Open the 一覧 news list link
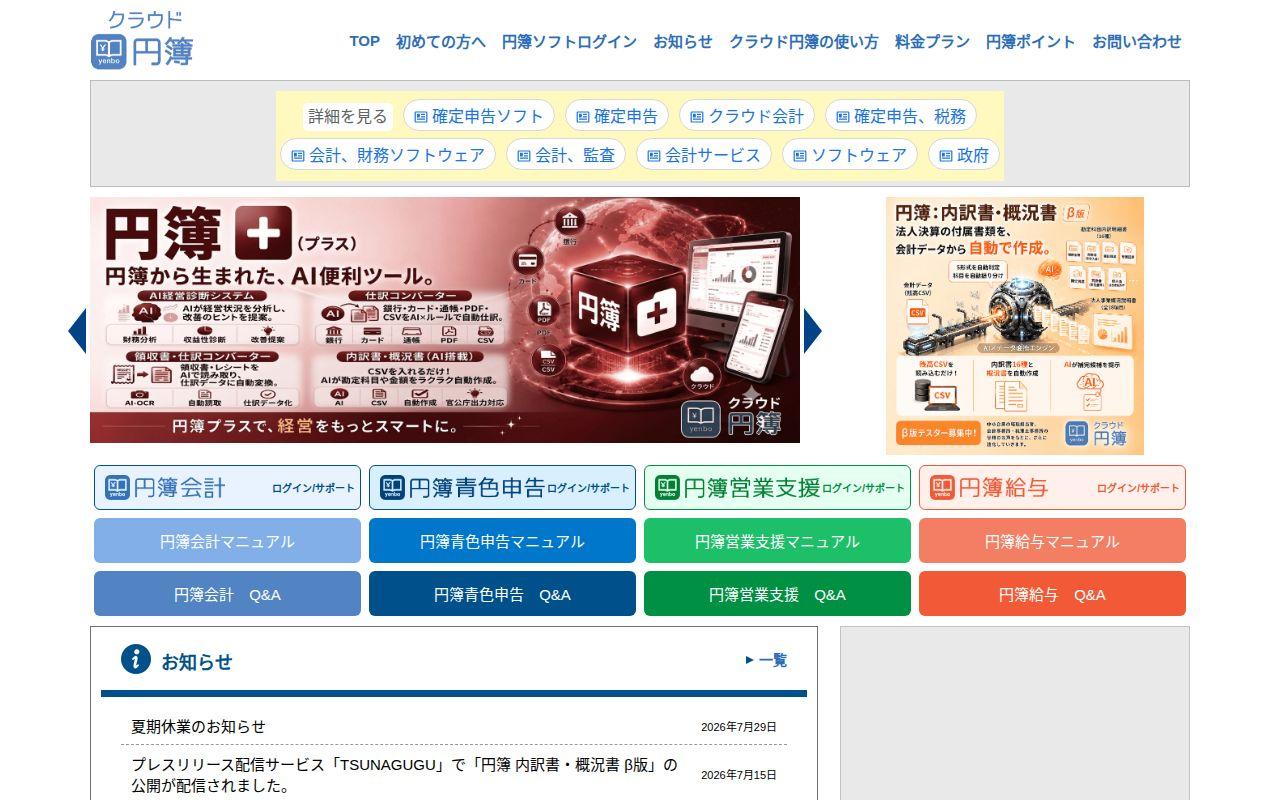 pos(766,660)
